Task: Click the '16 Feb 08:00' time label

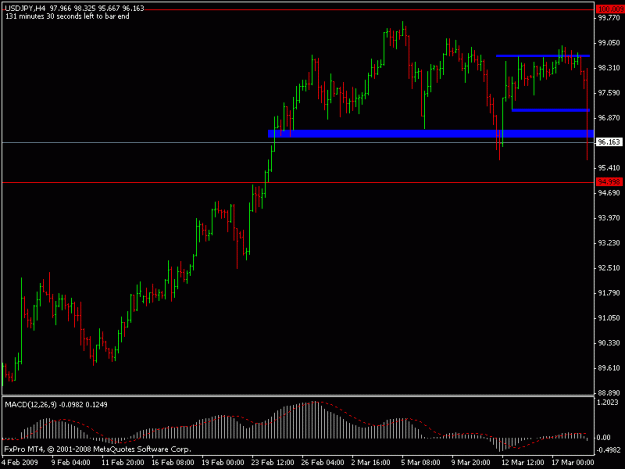Action: coord(173,462)
